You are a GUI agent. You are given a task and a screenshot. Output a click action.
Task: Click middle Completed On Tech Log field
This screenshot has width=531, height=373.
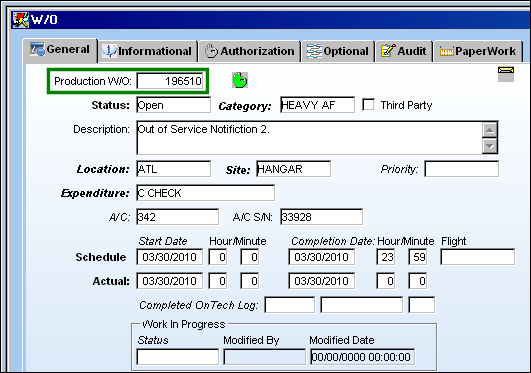tap(362, 305)
